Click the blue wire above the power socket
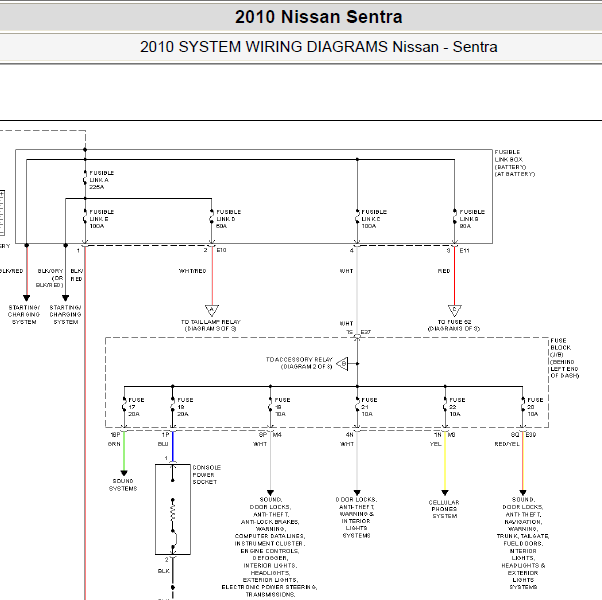Screen dimensions: 602x600 (x=173, y=446)
